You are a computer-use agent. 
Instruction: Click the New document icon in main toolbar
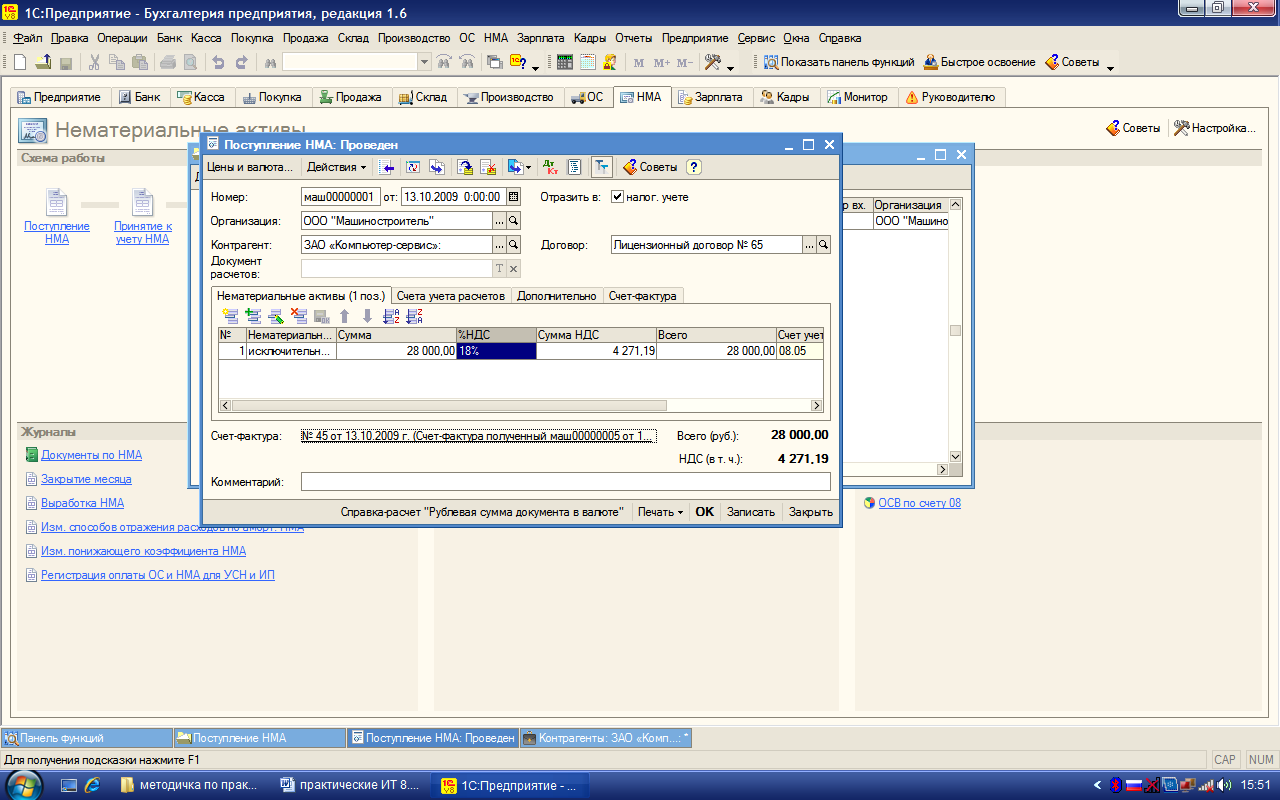(x=19, y=62)
